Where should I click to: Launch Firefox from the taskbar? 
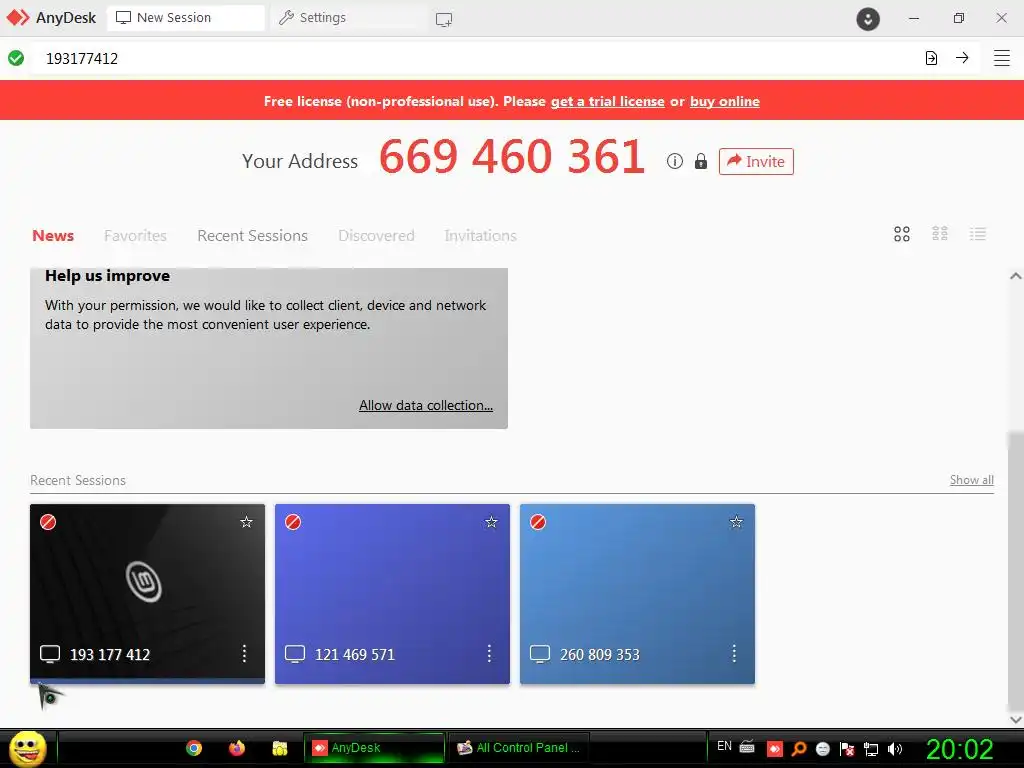pyautogui.click(x=236, y=748)
